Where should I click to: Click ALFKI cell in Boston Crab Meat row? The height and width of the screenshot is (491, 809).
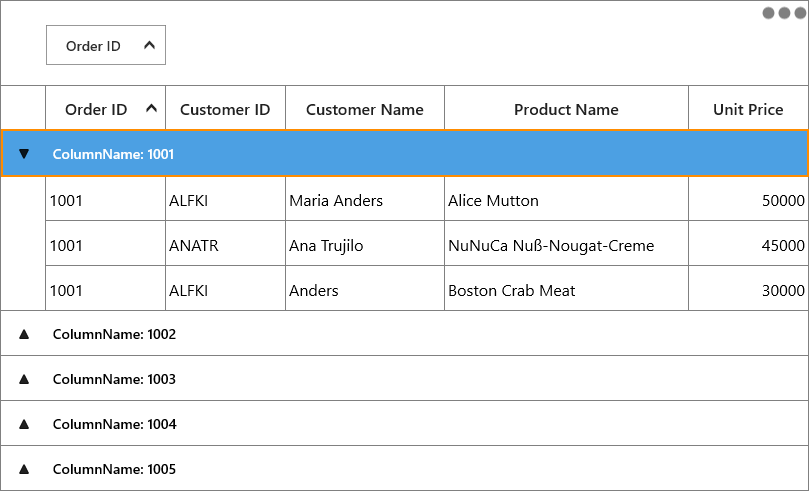[x=225, y=288]
